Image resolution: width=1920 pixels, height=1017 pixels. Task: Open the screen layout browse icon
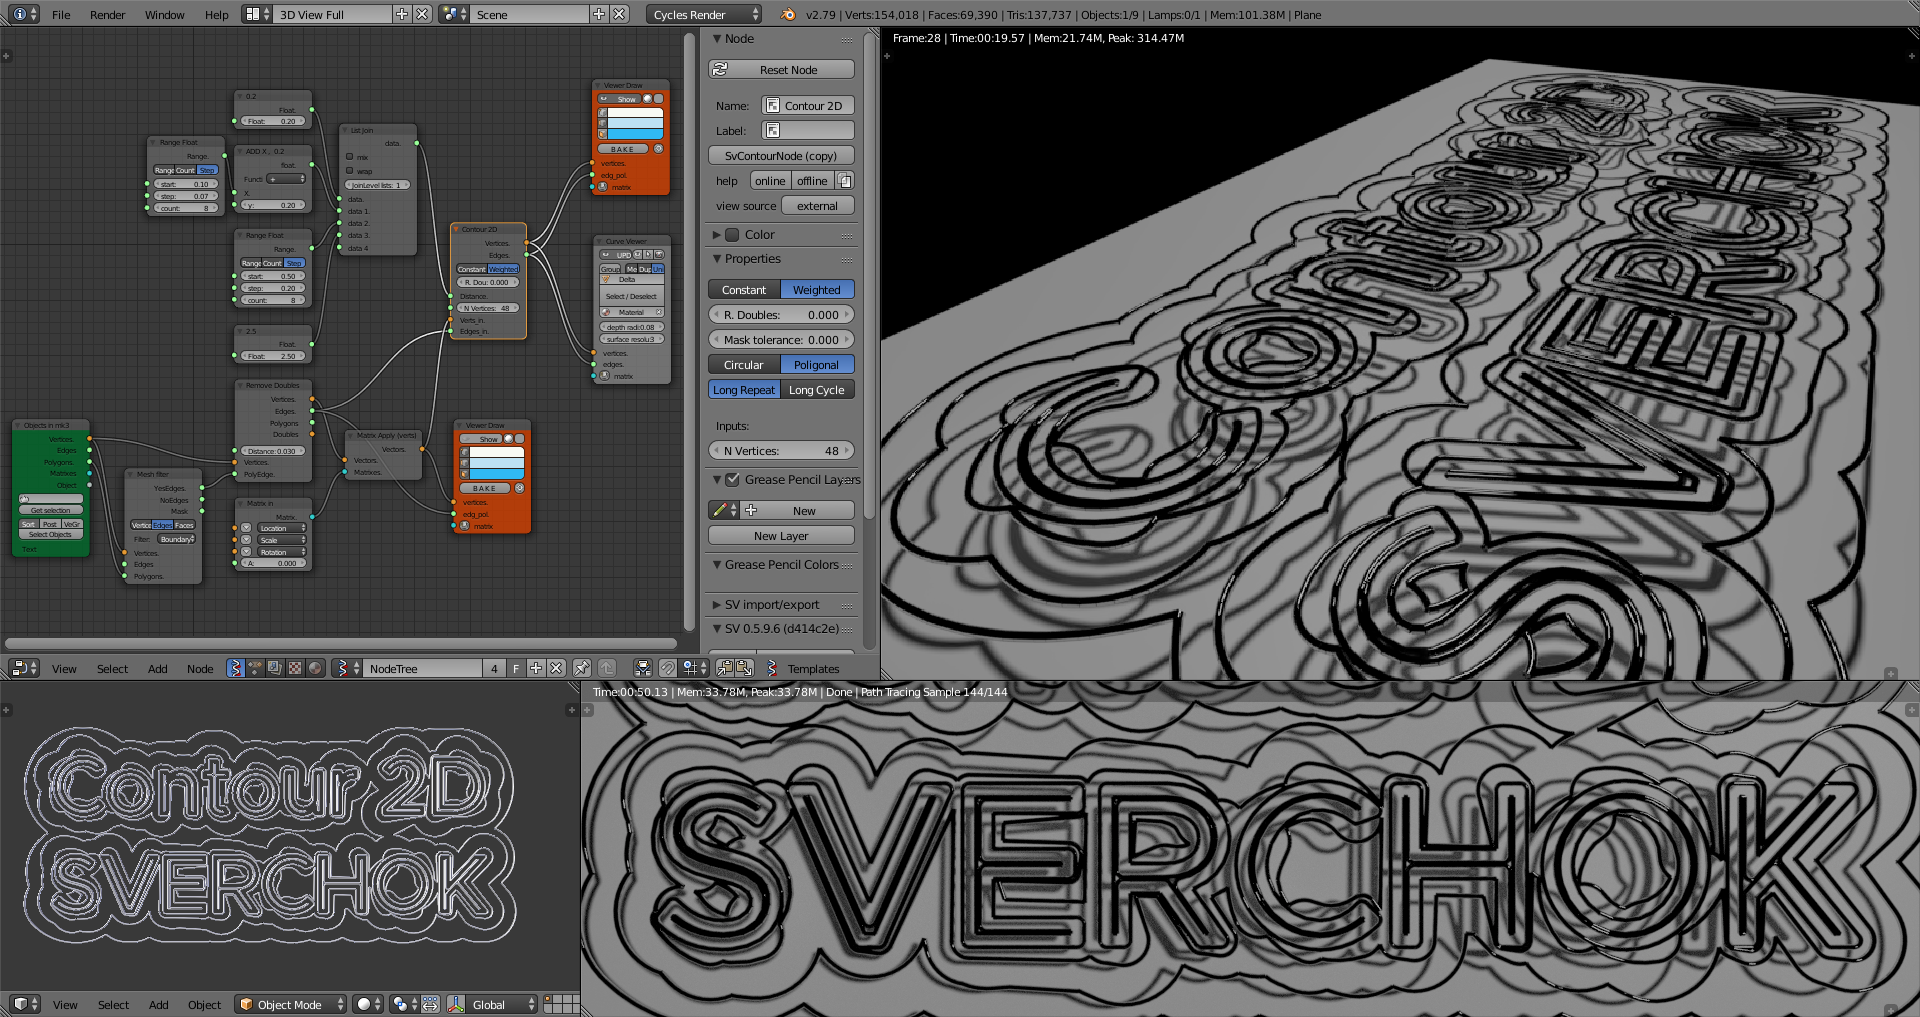[x=257, y=14]
